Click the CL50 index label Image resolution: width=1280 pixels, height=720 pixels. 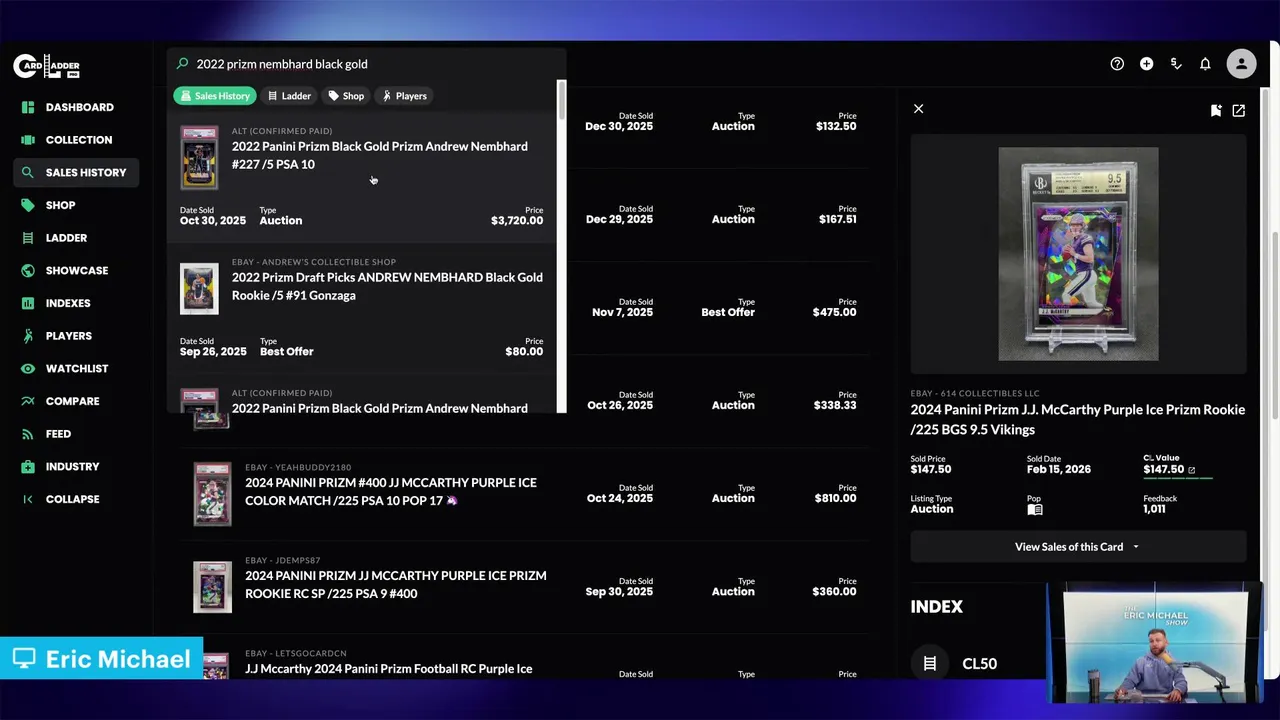click(x=979, y=664)
